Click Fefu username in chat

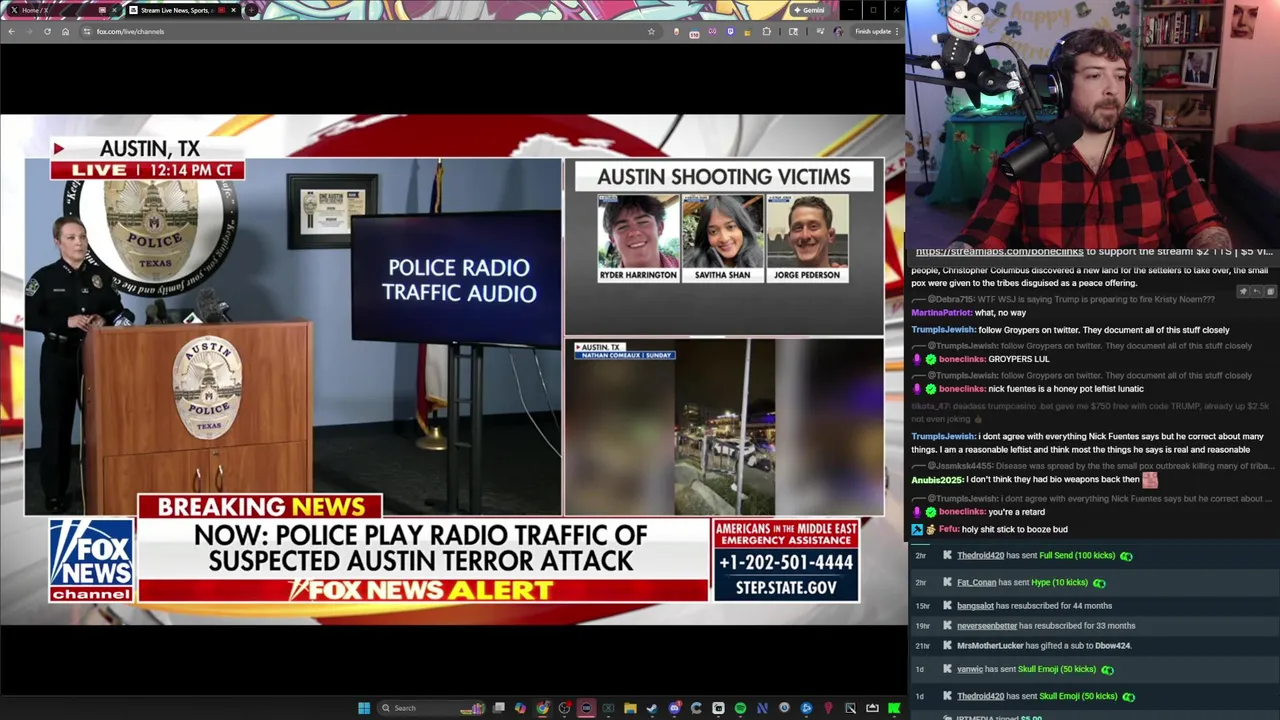(948, 529)
